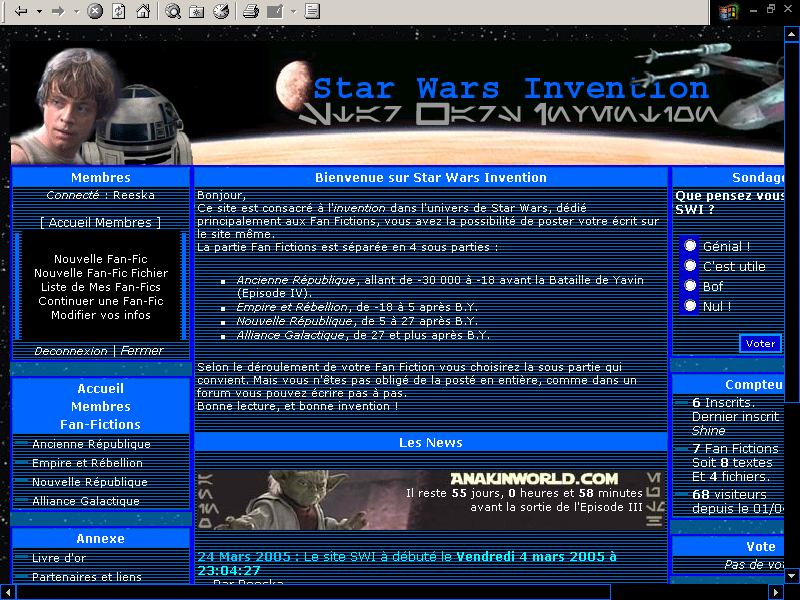Open Membres in the navigation menu
Viewport: 800px width, 600px height.
coord(101,407)
